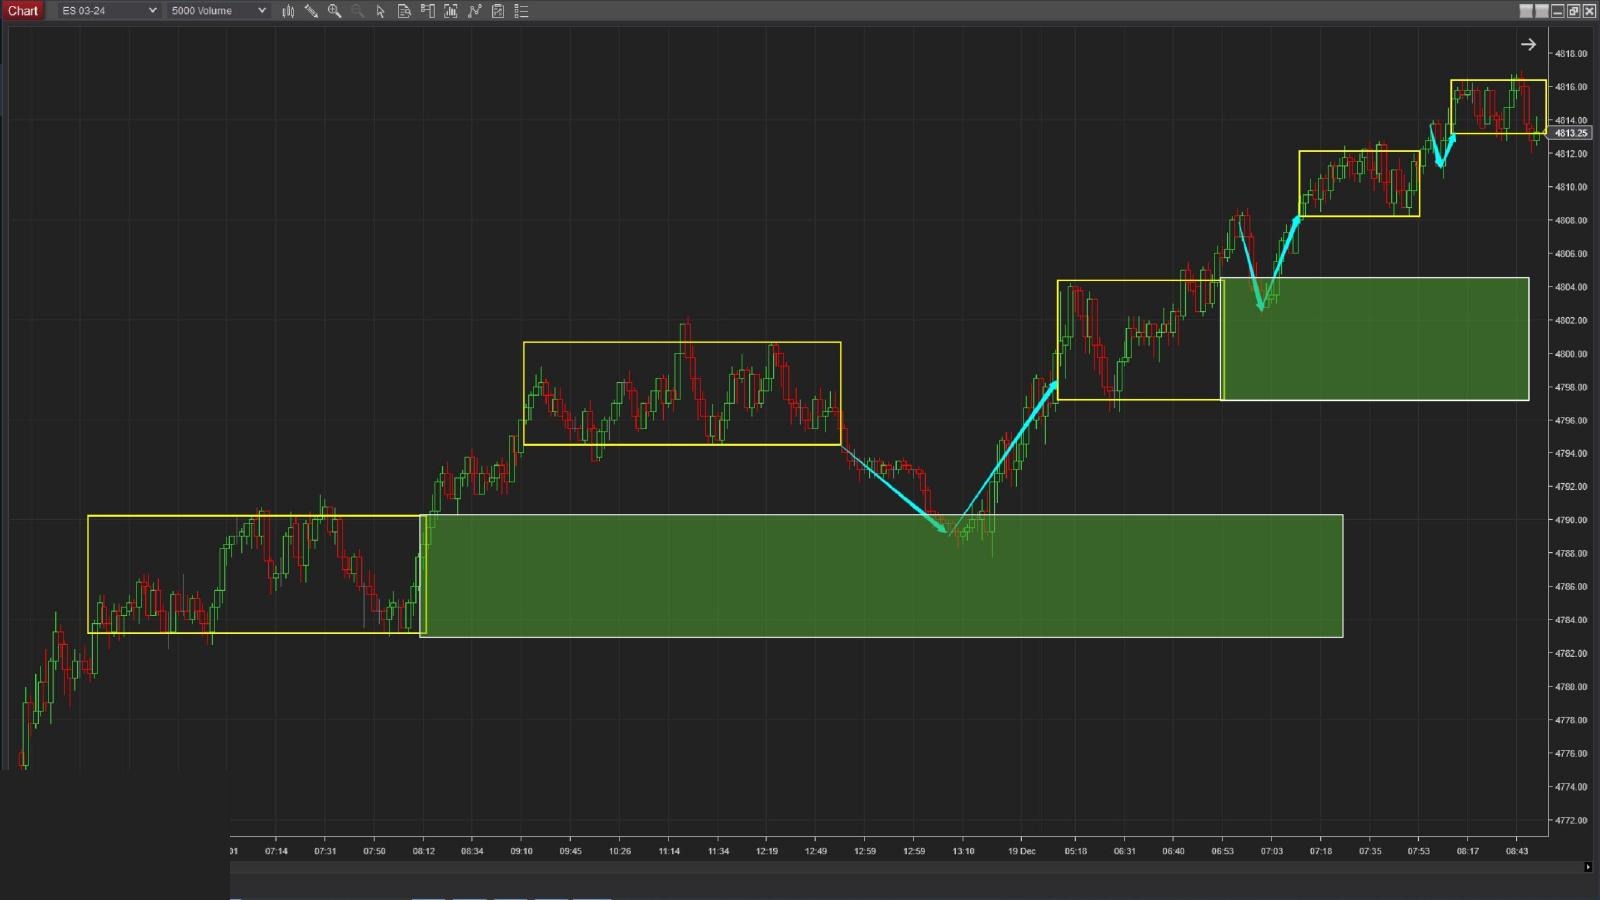The width and height of the screenshot is (1600, 900).
Task: Click the 4810.00 price axis label
Action: 1571,187
